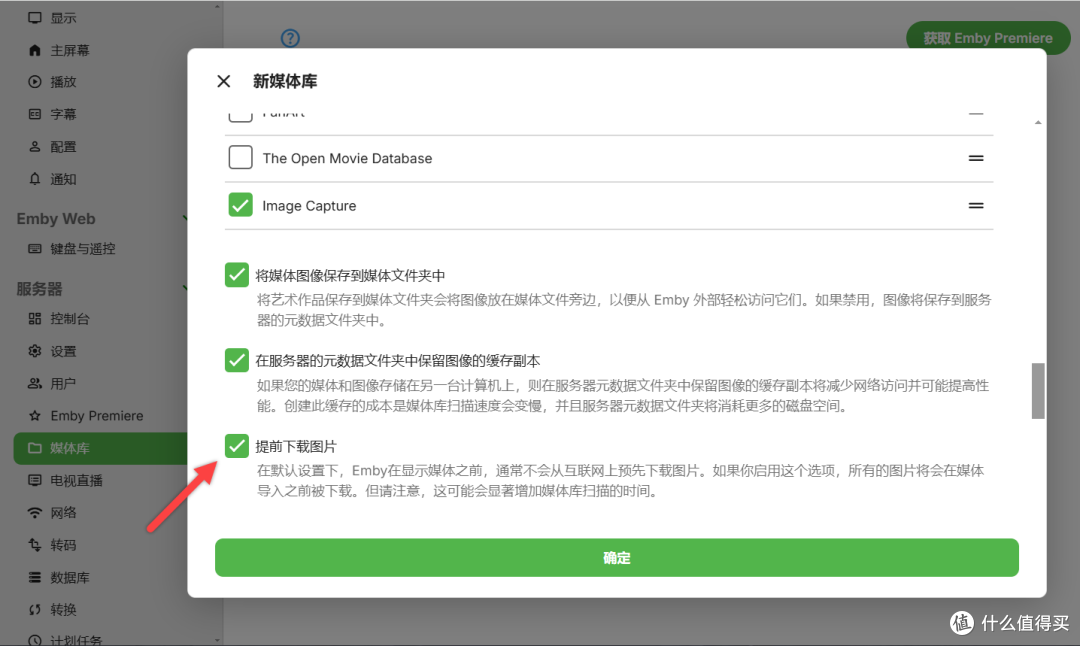Open 数据库 database icon in sidebar
This screenshot has height=646, width=1080.
[x=34, y=577]
